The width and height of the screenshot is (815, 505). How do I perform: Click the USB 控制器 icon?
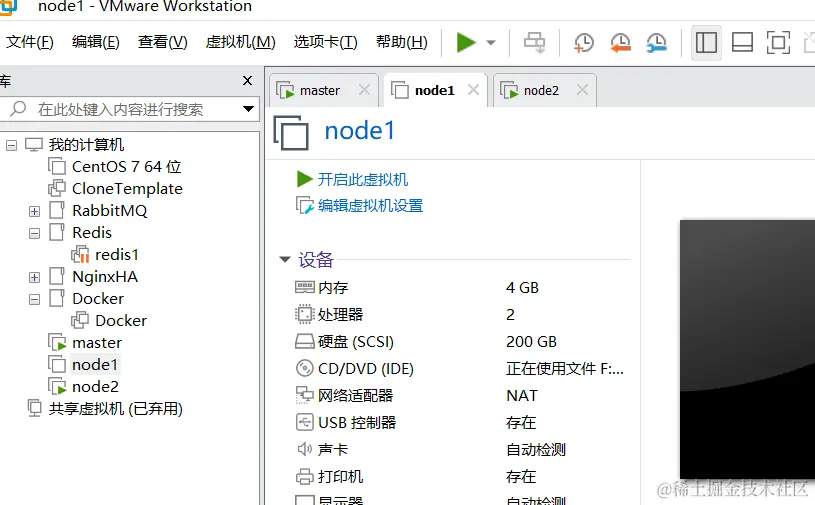click(x=305, y=422)
